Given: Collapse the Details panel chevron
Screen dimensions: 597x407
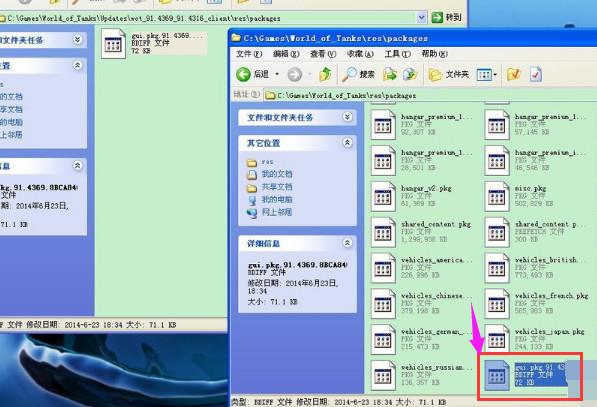Looking at the screenshot, I should click(x=347, y=243).
